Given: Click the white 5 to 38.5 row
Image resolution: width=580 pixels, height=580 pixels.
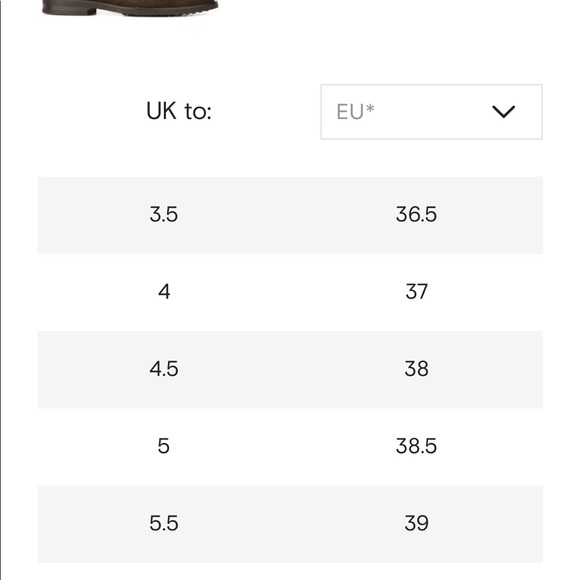Looking at the screenshot, I should tap(290, 447).
